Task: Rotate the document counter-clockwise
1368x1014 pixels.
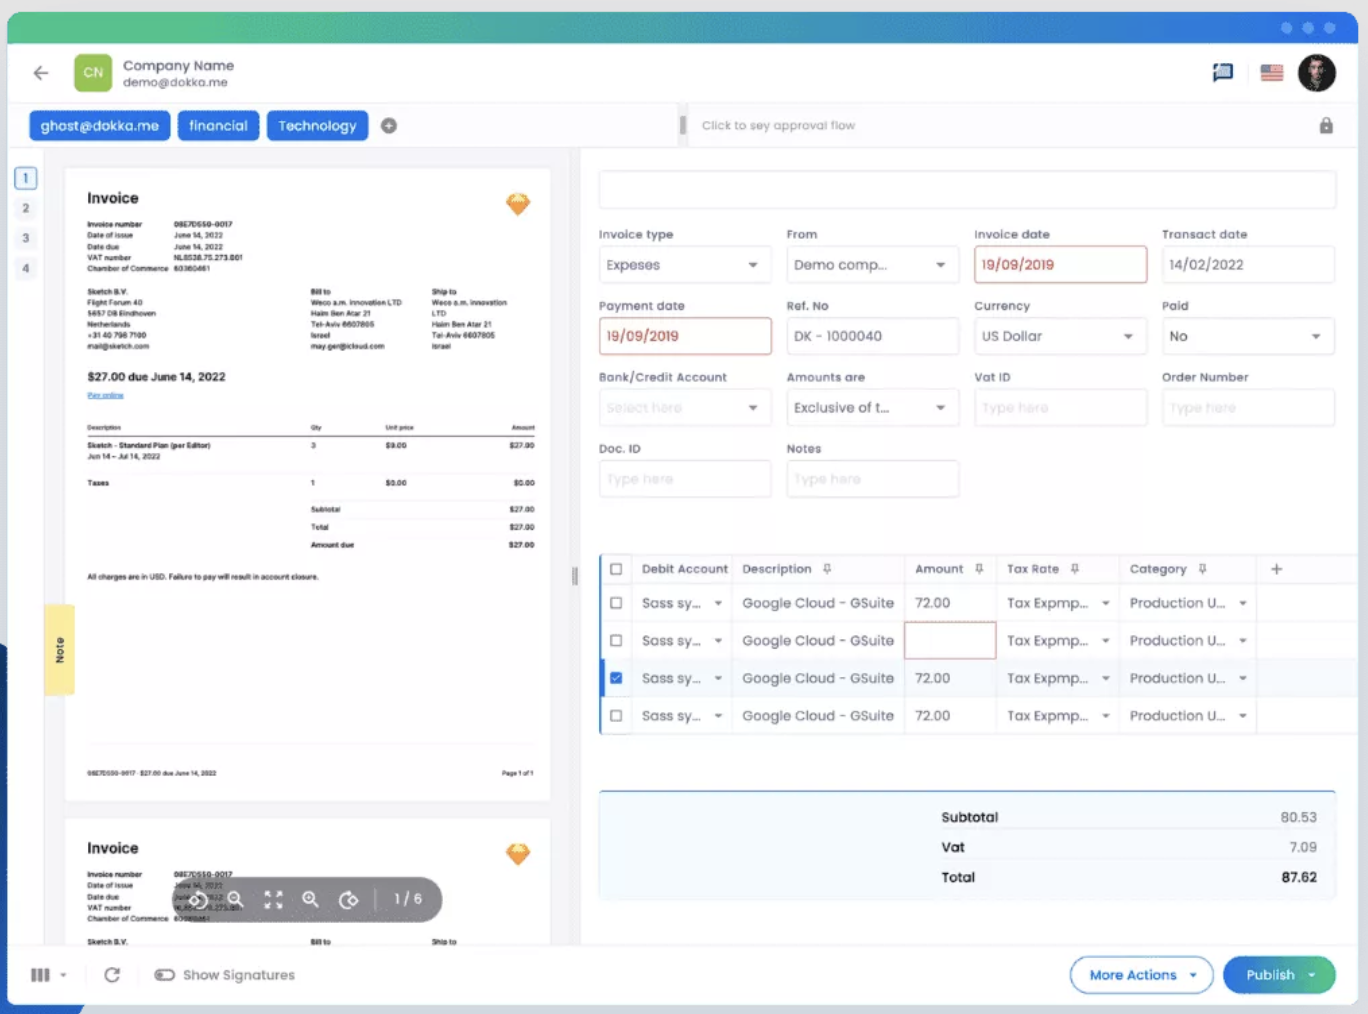Action: 198,899
